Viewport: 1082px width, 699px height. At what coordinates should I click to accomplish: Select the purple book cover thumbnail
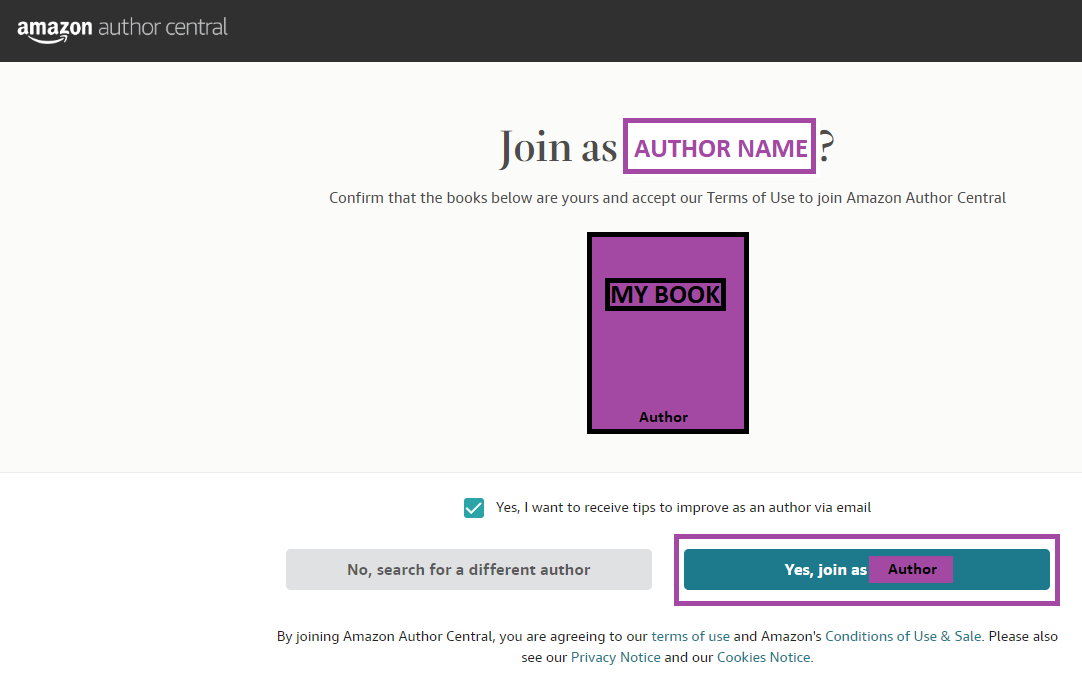(x=667, y=333)
